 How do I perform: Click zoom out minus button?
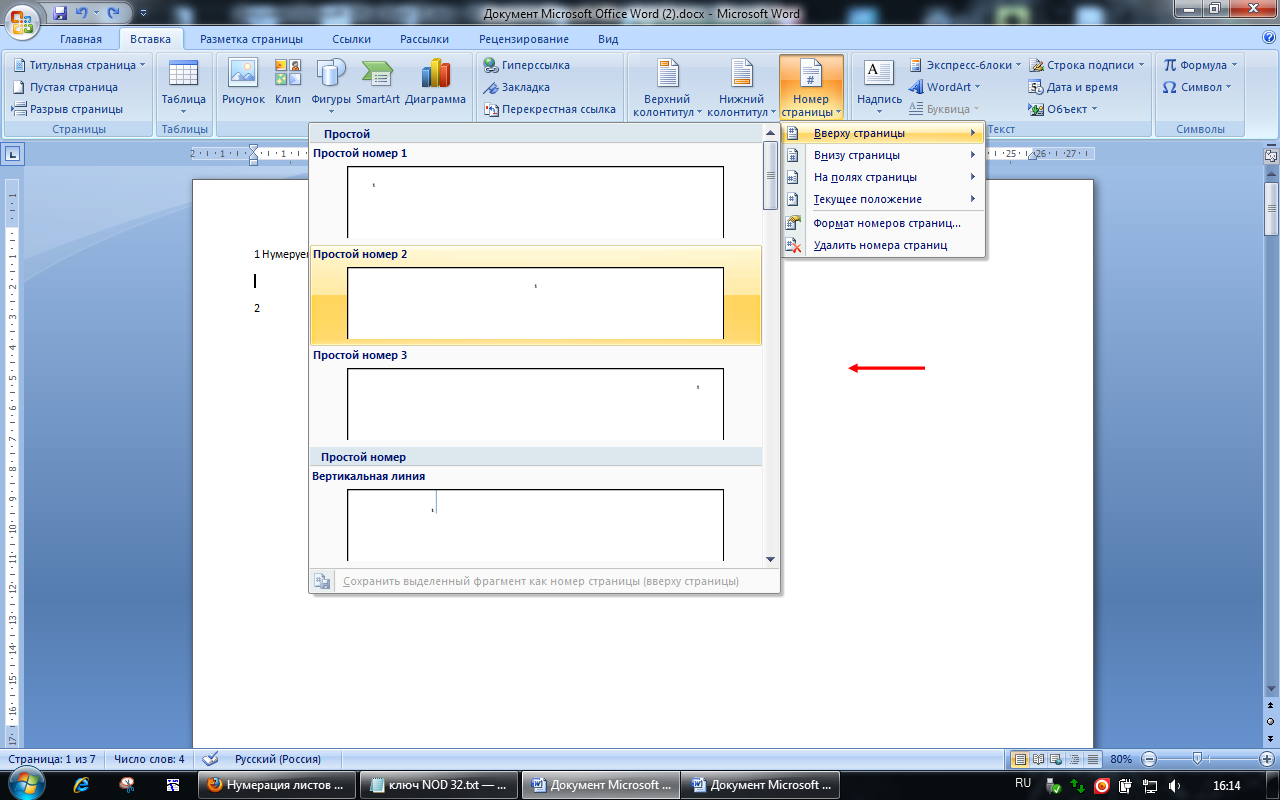coord(1149,759)
